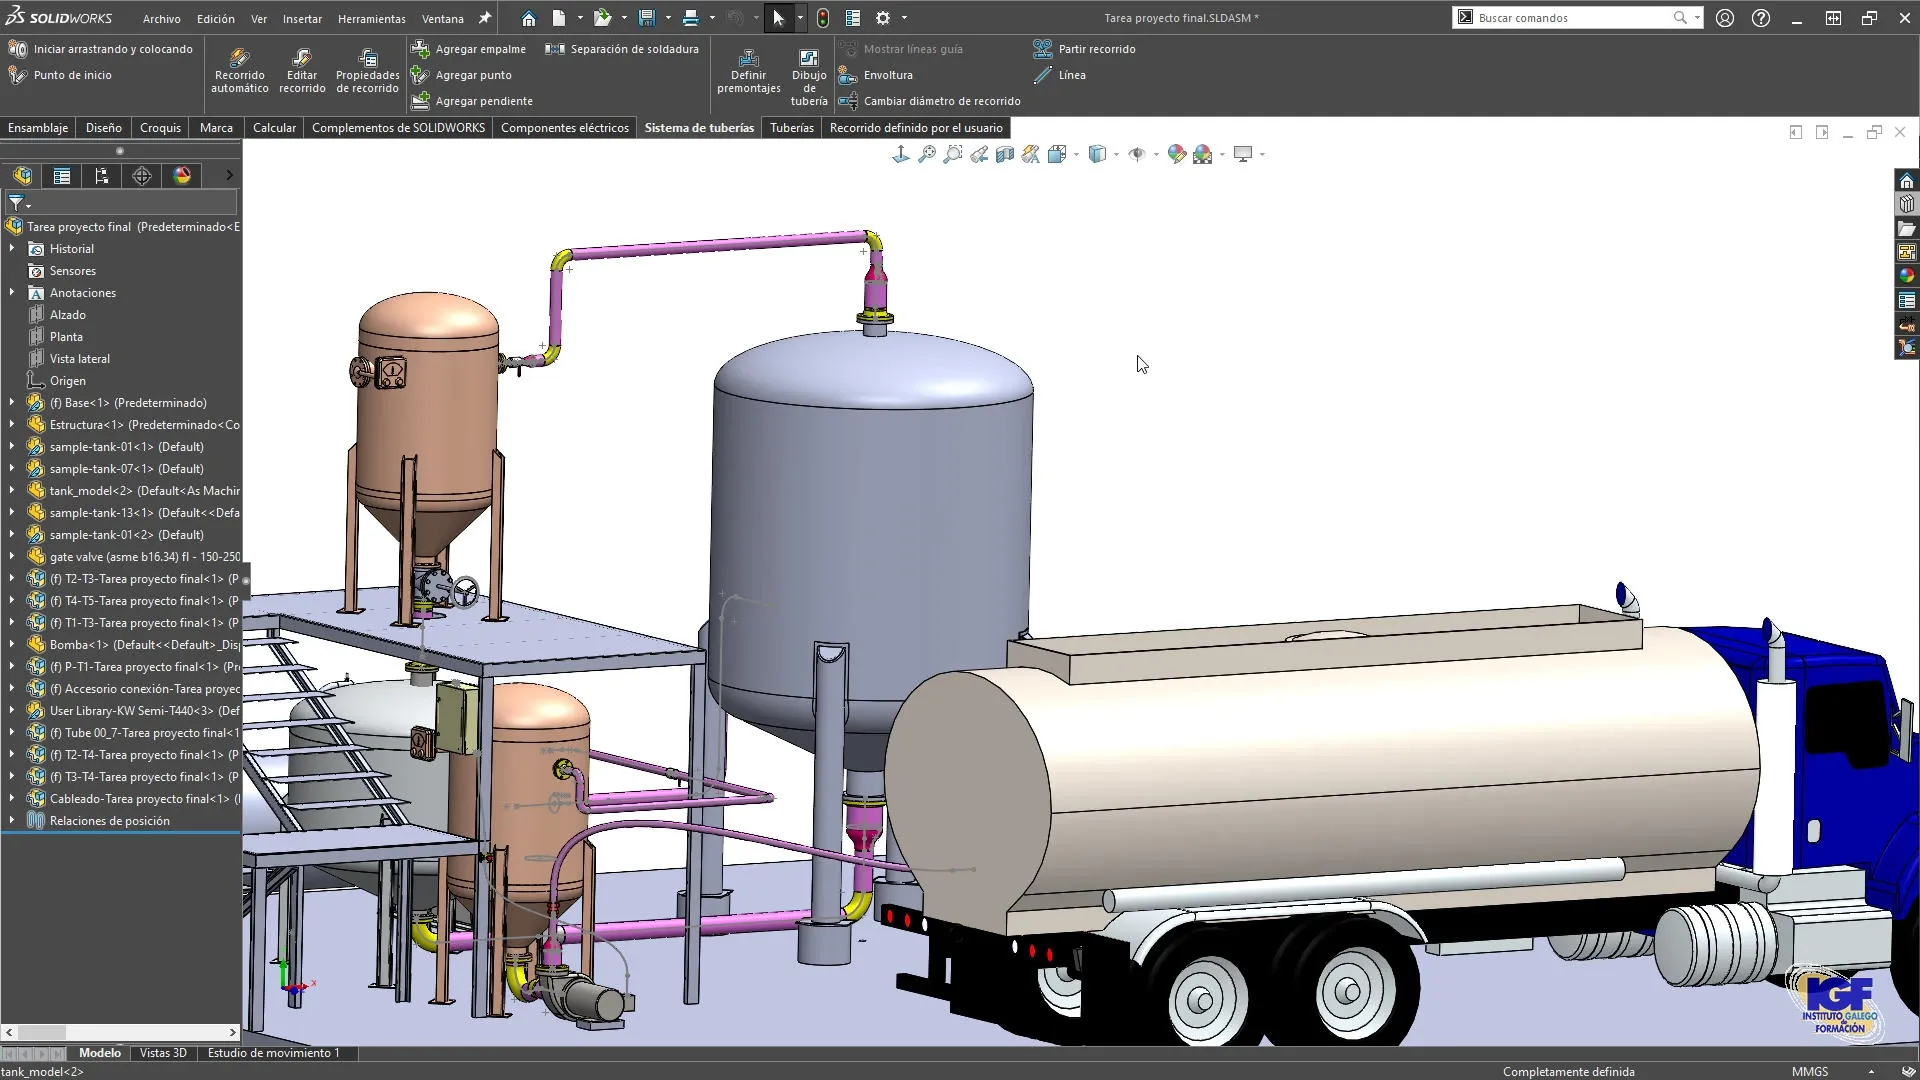The image size is (1920, 1080).
Task: Click the Home icon in title bar
Action: pos(529,18)
